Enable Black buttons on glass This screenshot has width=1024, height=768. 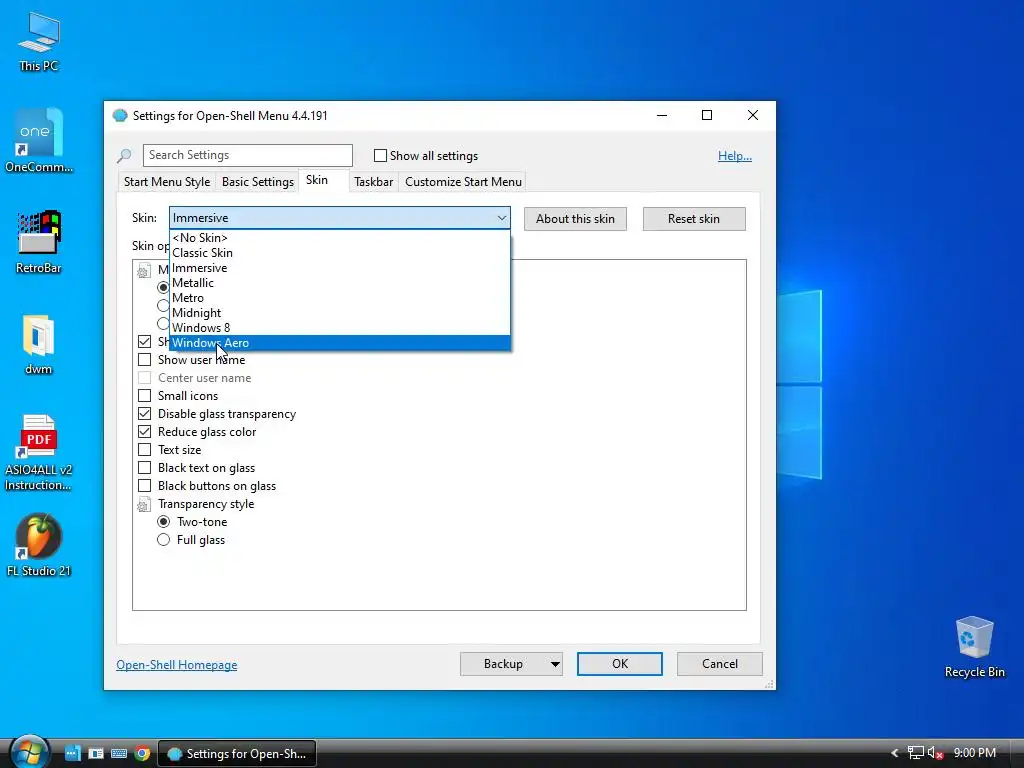(x=144, y=486)
